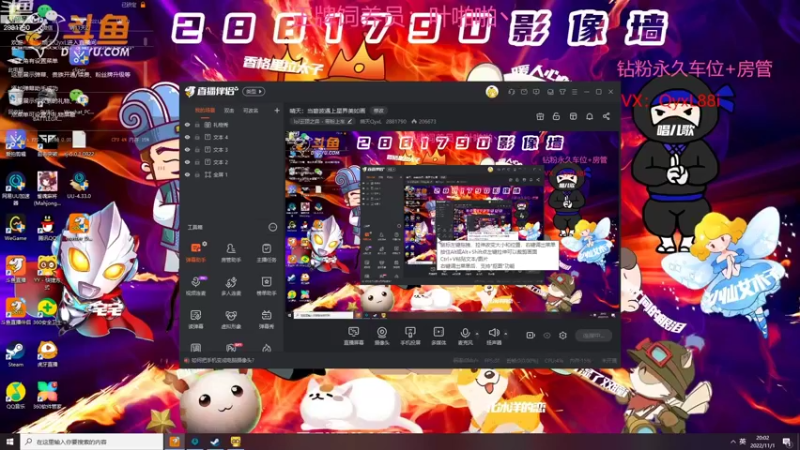Switch to the 我的场景 tab
800x450 pixels.
point(205,110)
